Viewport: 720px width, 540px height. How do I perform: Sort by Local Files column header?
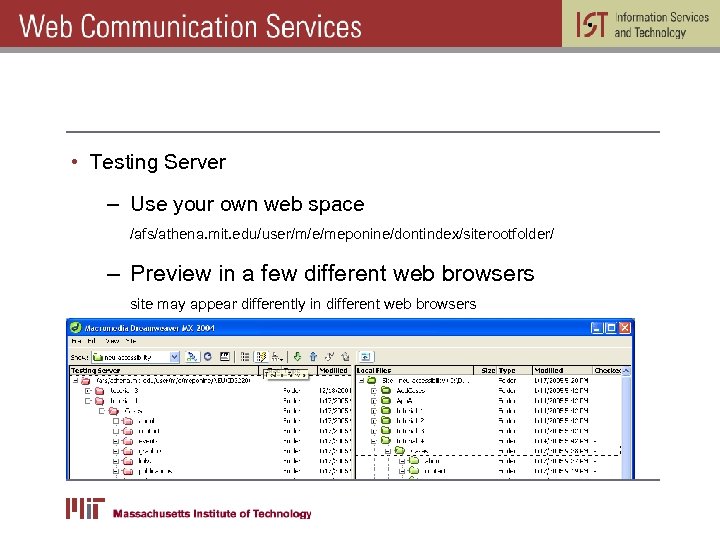tap(415, 370)
